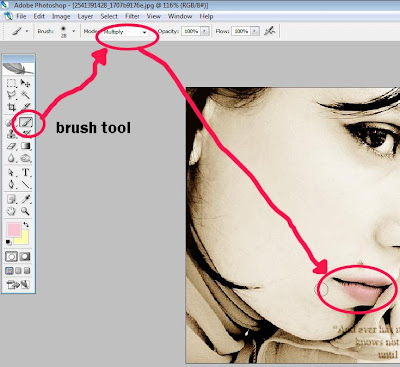Click the feather logo atop toolbox
This screenshot has height=367, width=400.
pyautogui.click(x=18, y=68)
